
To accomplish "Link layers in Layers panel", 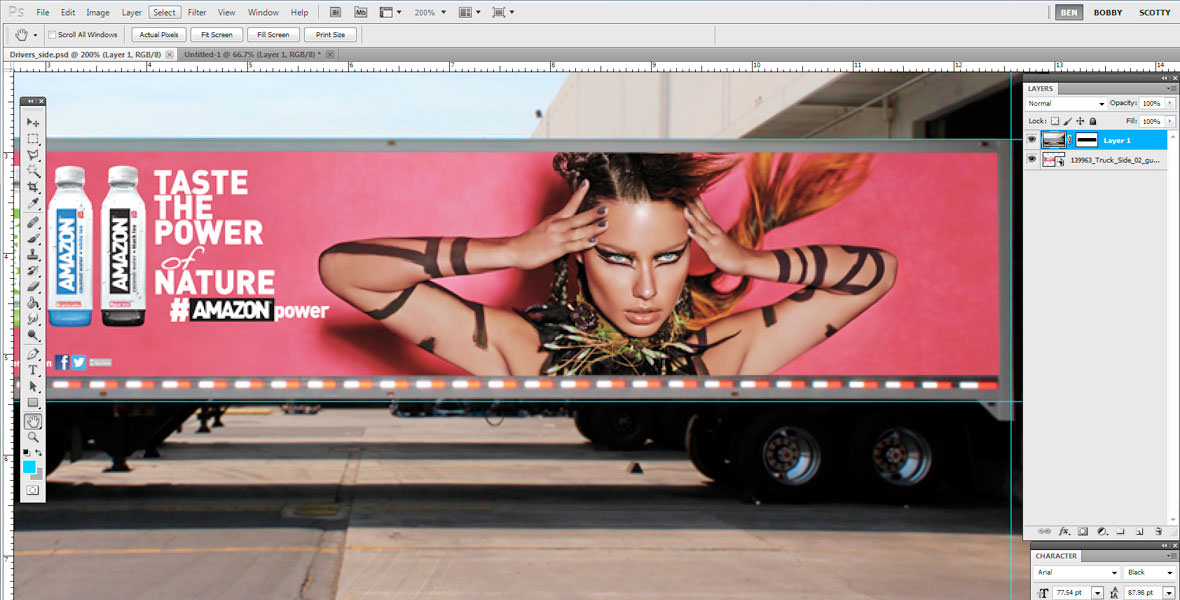I will tap(1045, 531).
